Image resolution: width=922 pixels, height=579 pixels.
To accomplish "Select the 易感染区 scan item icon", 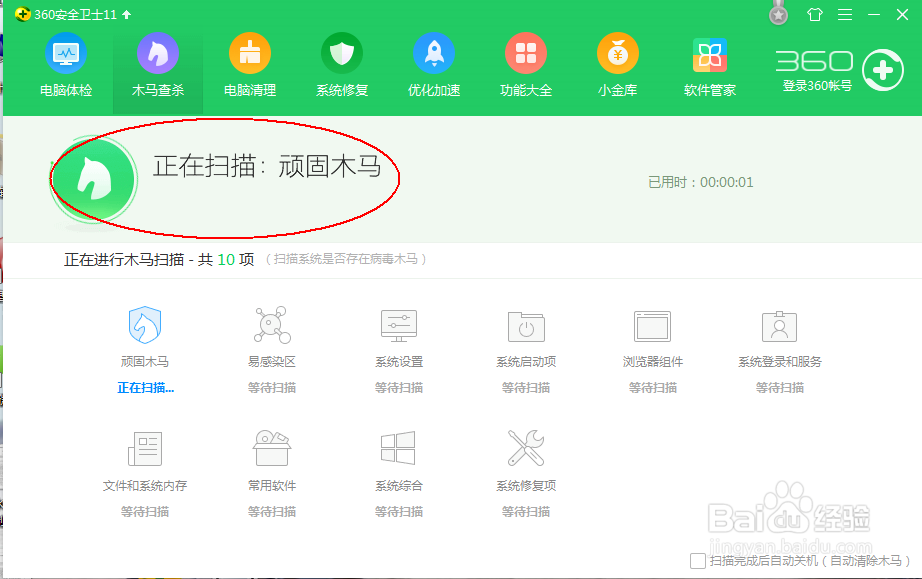I will point(272,324).
